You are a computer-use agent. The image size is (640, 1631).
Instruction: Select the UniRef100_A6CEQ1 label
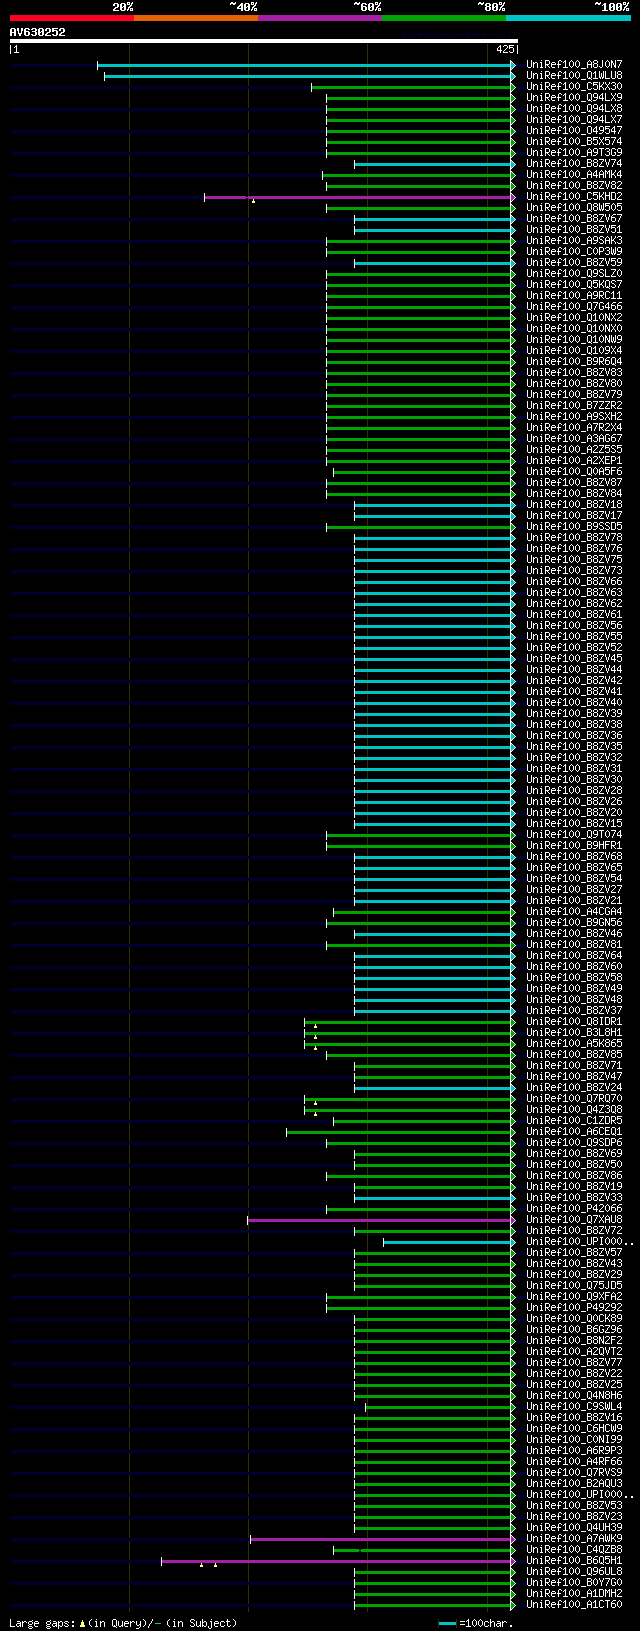pyautogui.click(x=574, y=1132)
